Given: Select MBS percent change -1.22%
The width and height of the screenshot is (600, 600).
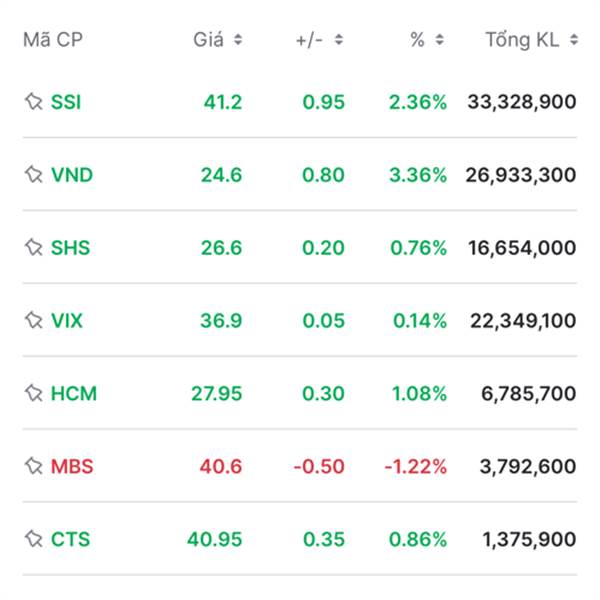Looking at the screenshot, I should pos(416,466).
